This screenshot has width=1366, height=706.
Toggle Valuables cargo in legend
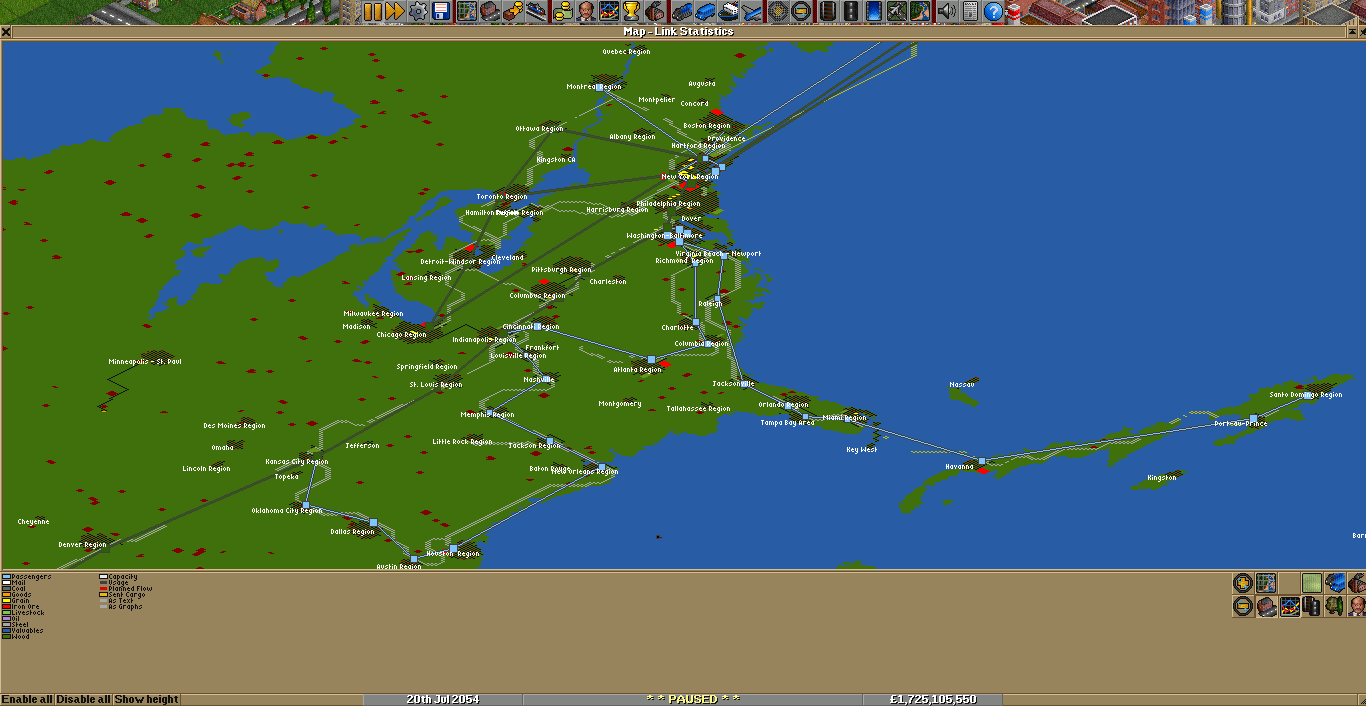(25, 630)
